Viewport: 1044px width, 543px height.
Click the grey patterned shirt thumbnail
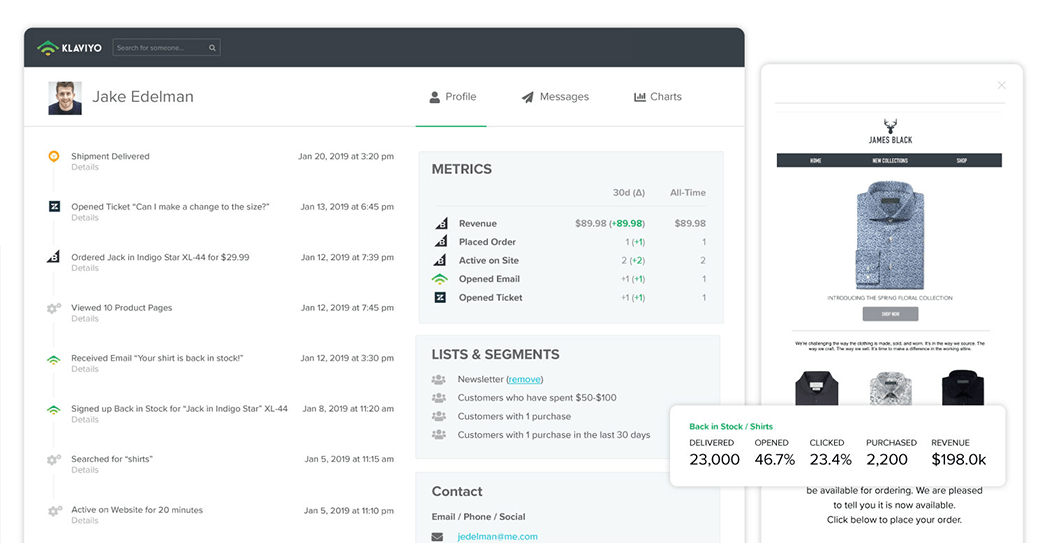coord(890,388)
